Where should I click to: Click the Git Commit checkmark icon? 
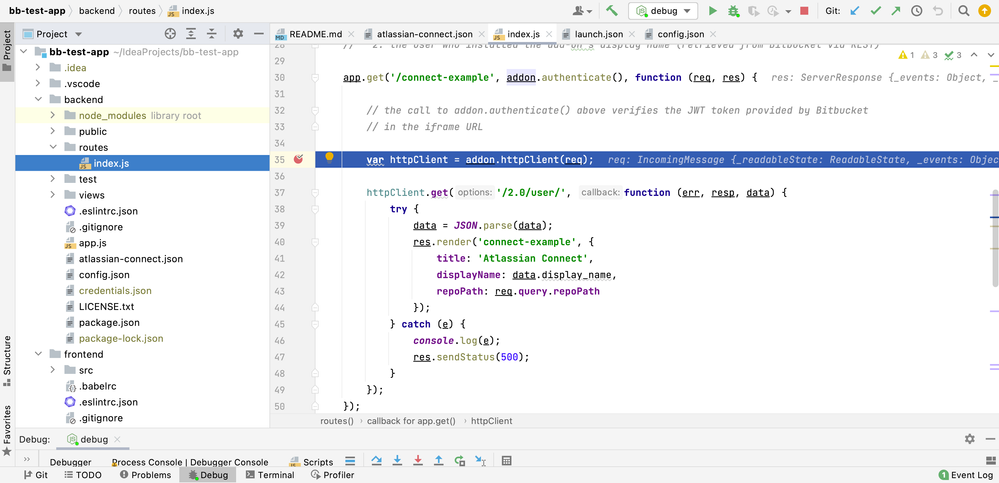[x=875, y=11]
